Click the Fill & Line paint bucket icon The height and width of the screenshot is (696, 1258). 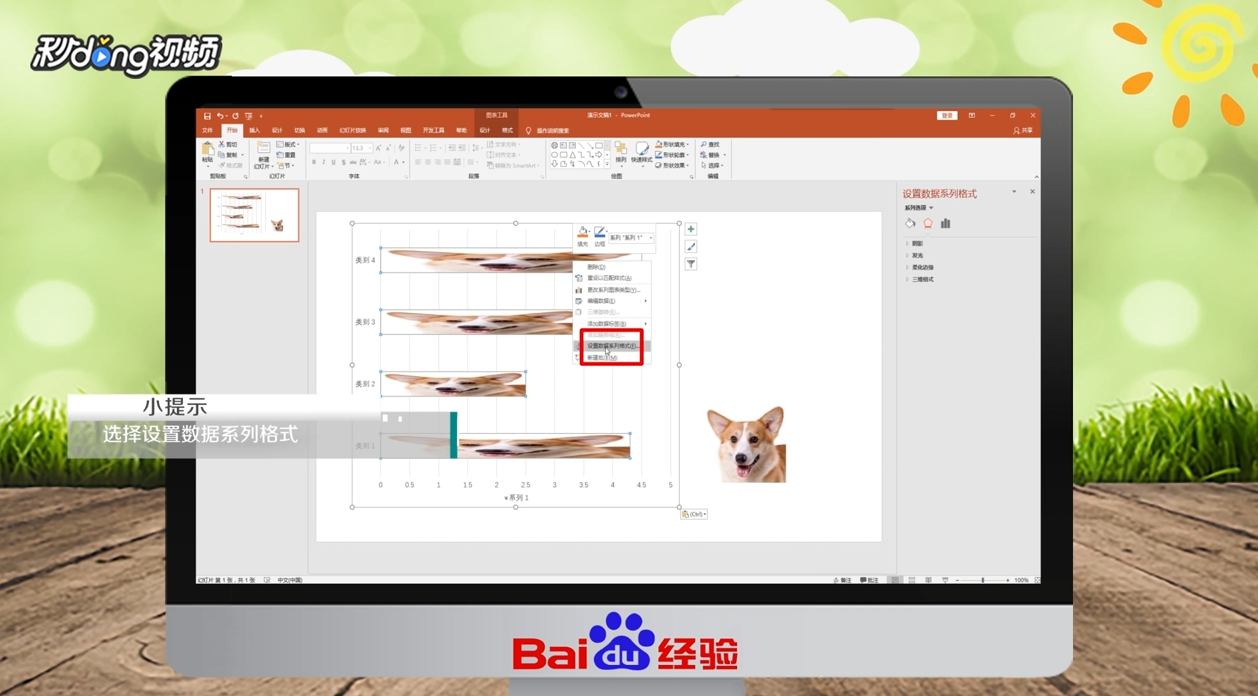910,224
